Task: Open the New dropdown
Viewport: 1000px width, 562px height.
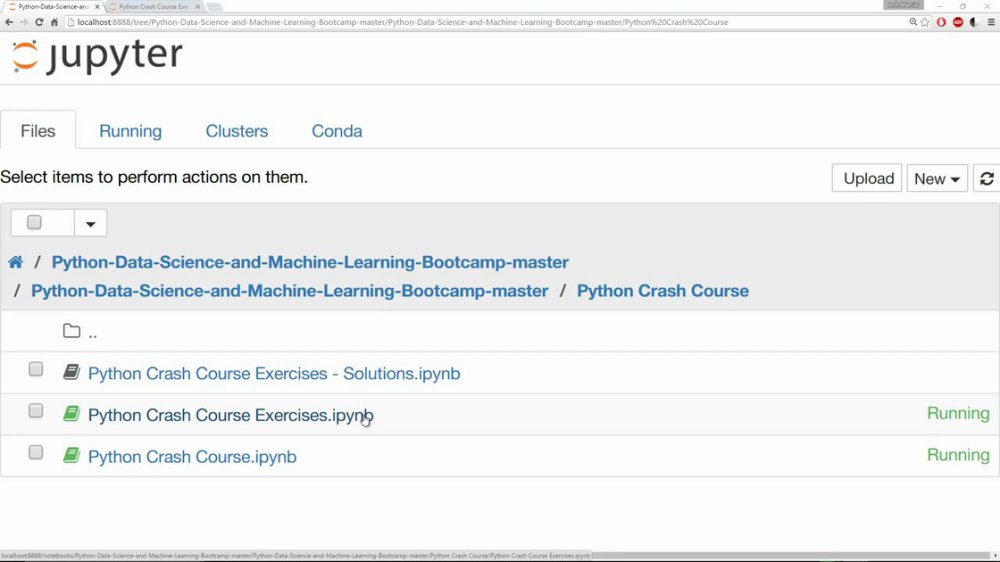Action: point(937,179)
